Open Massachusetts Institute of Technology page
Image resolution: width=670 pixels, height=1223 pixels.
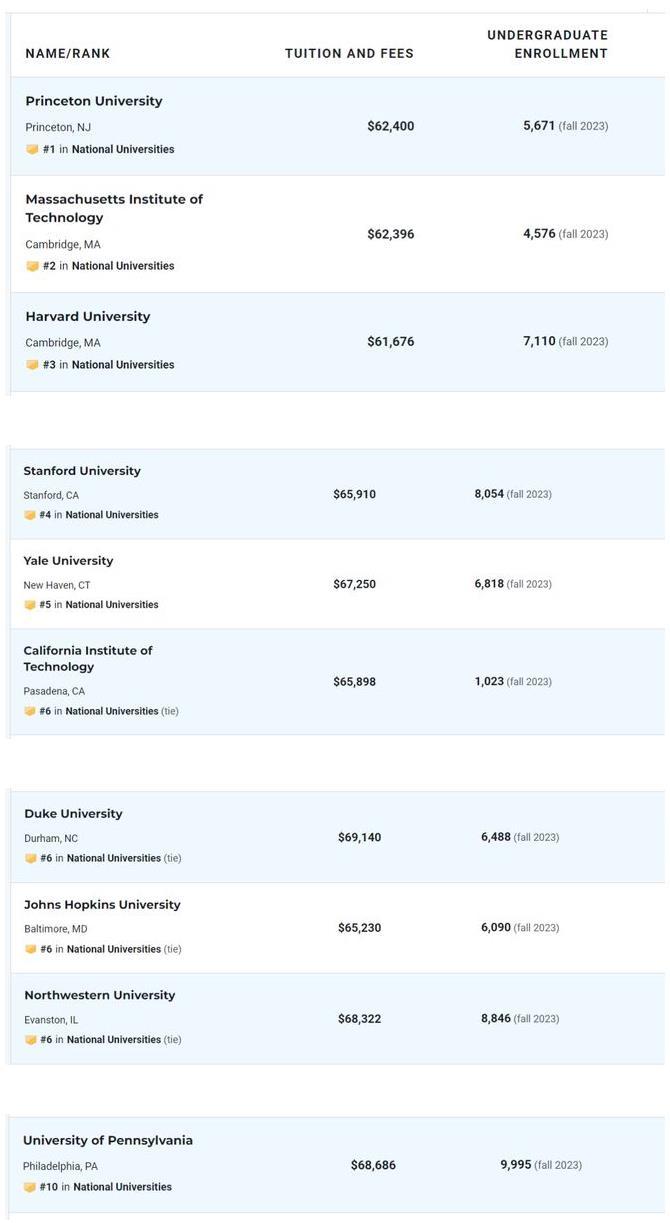[114, 208]
